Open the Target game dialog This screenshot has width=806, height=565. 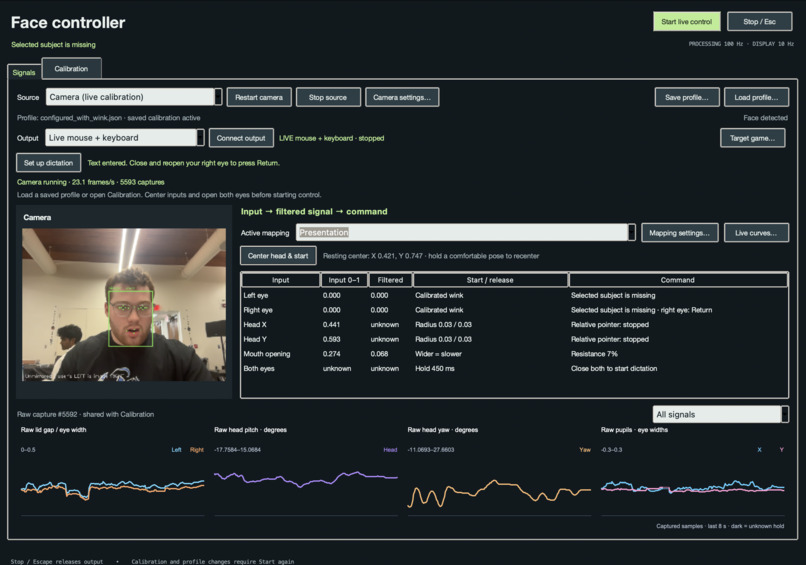coord(753,138)
